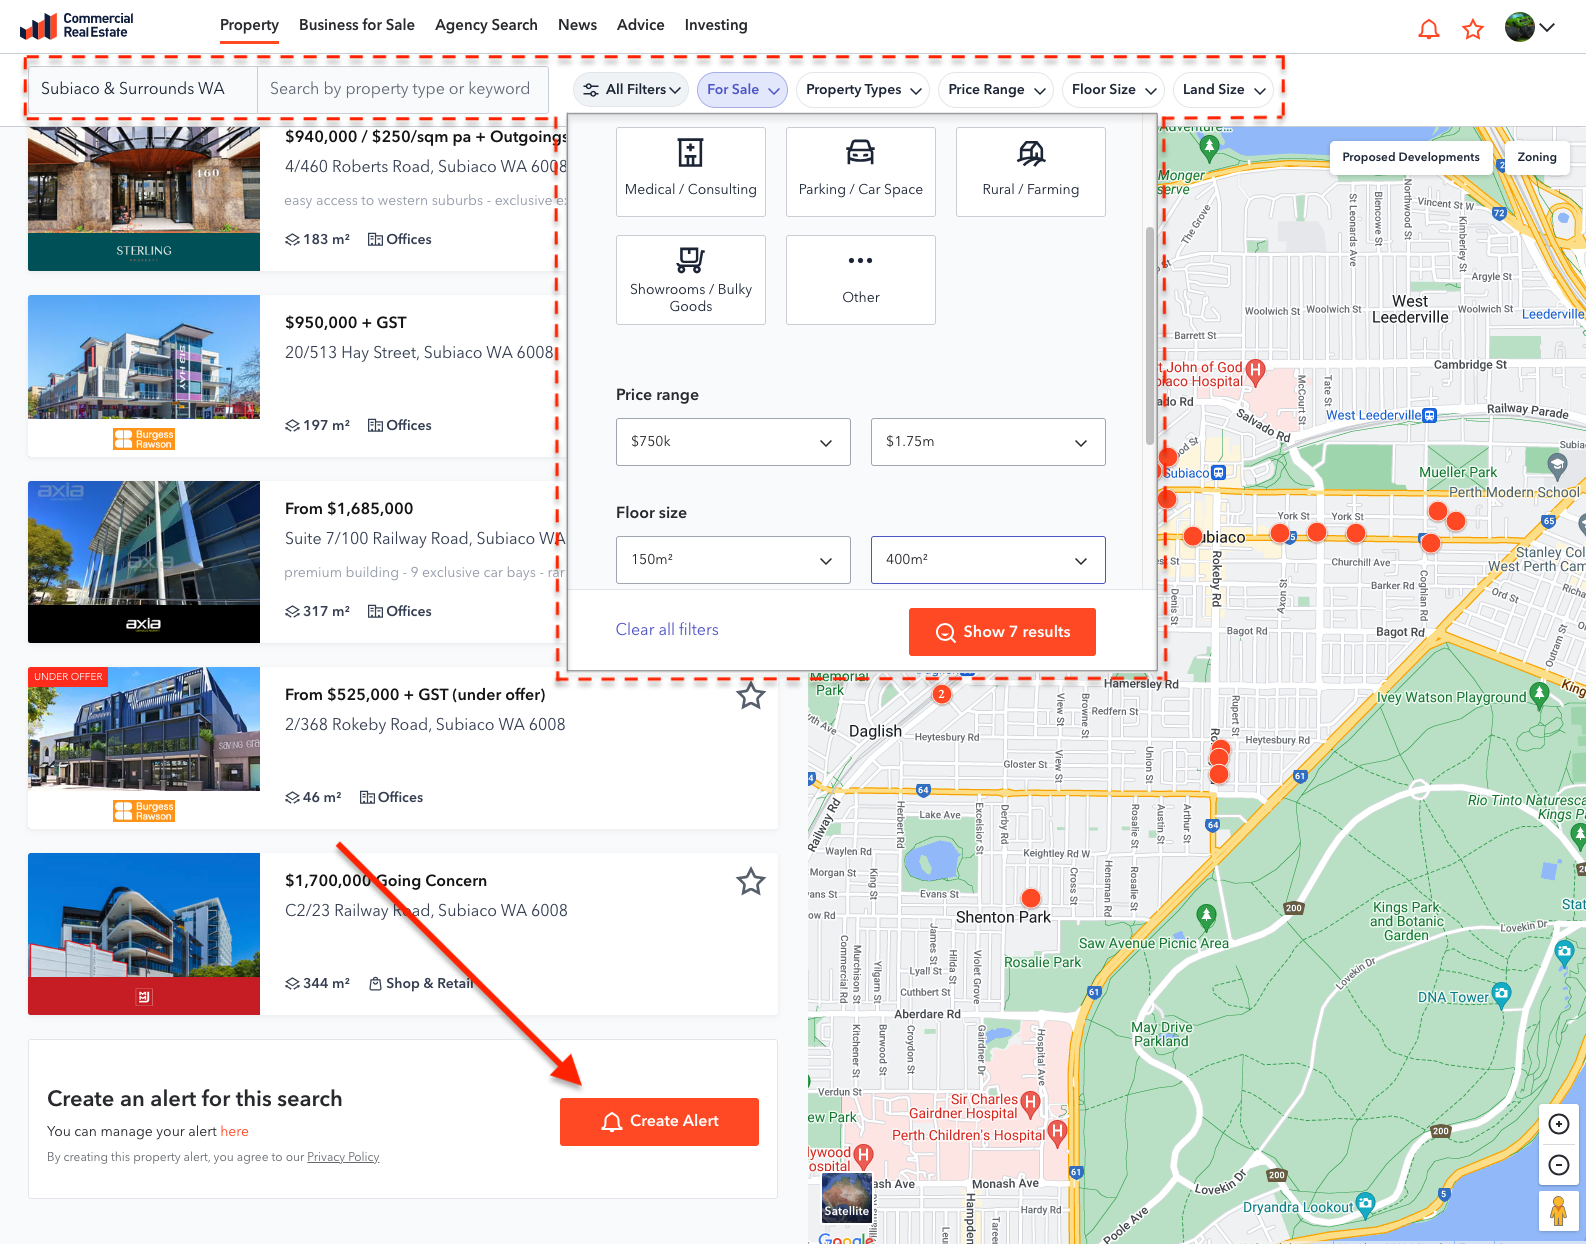Open maximum floor size 400m² dropdown

988,560
